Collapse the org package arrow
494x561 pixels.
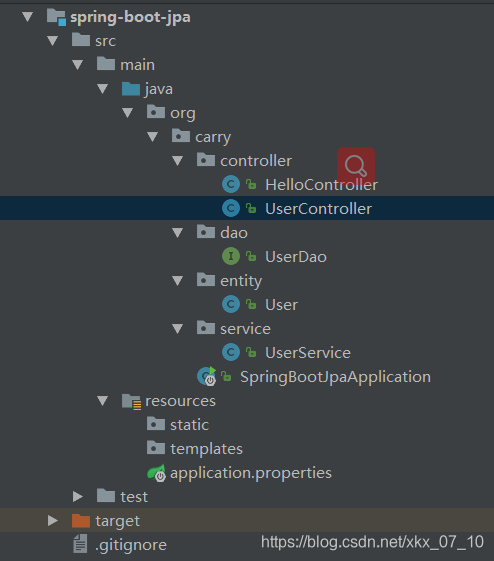pyautogui.click(x=128, y=113)
